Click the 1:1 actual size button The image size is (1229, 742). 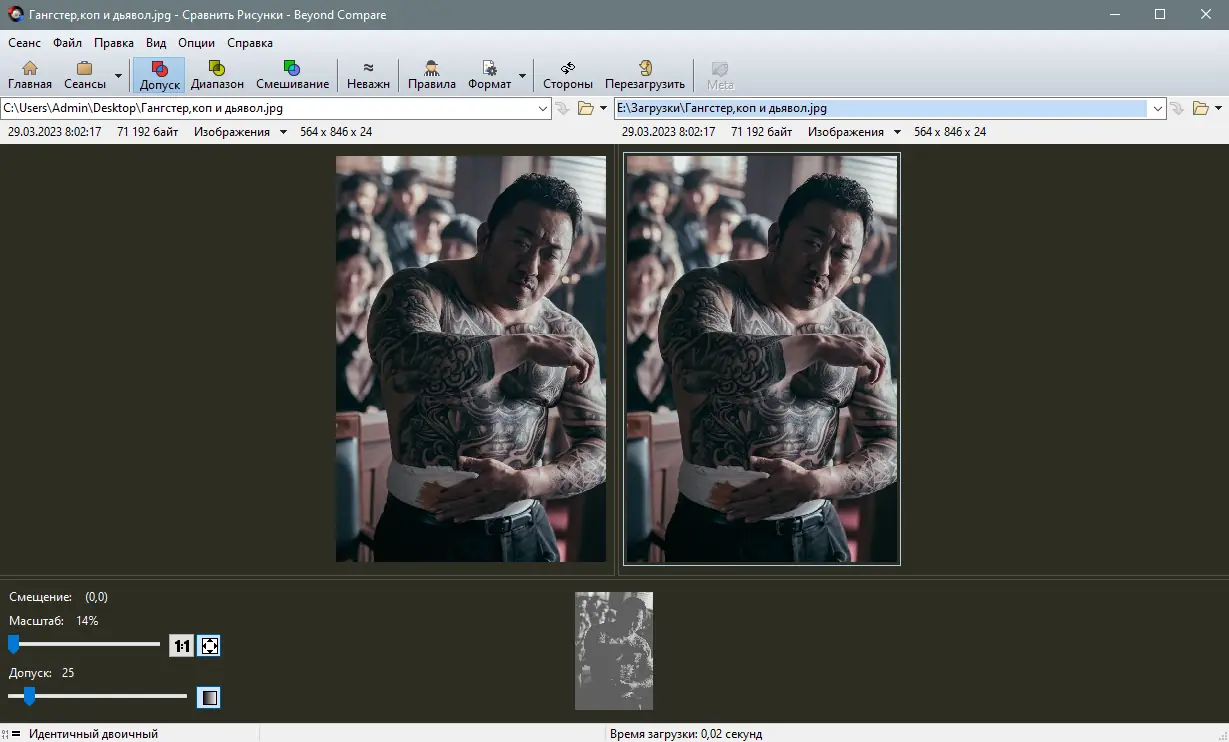click(181, 646)
